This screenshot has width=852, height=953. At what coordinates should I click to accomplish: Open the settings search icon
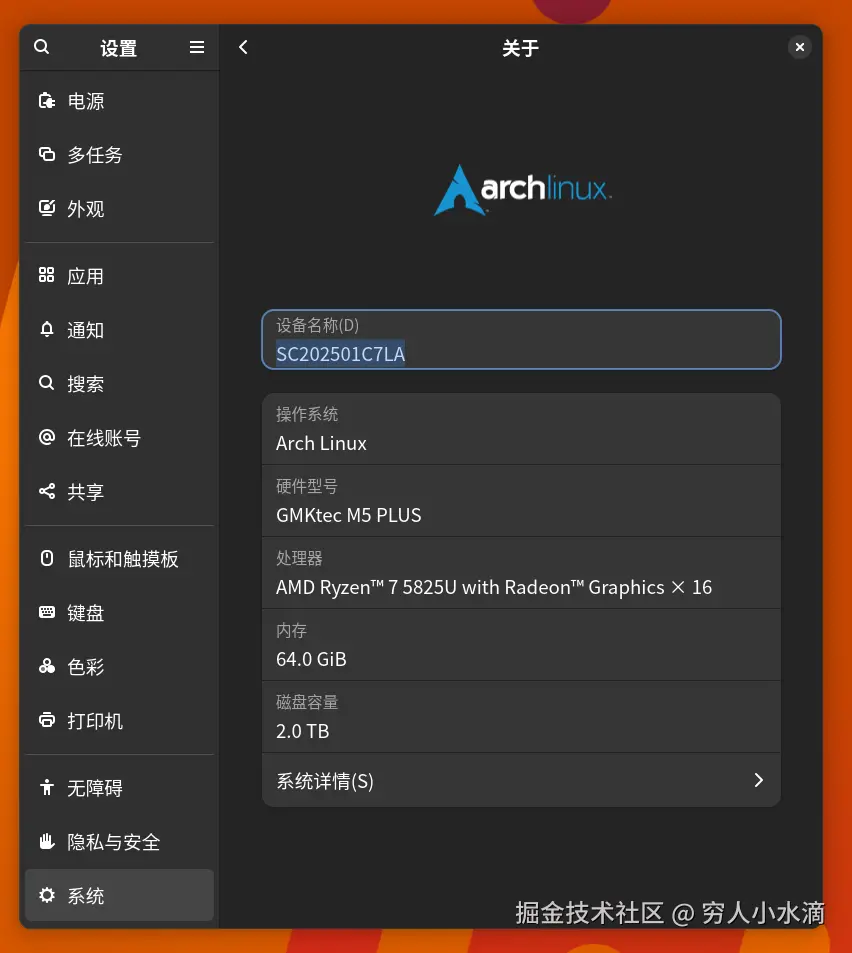[x=41, y=47]
